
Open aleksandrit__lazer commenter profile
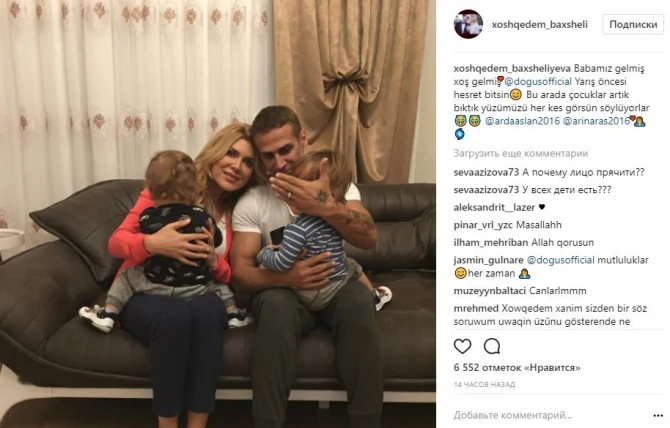494,208
